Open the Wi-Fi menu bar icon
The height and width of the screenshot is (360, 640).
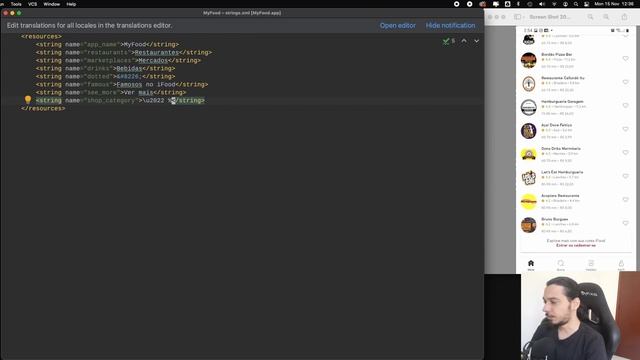click(x=554, y=4)
